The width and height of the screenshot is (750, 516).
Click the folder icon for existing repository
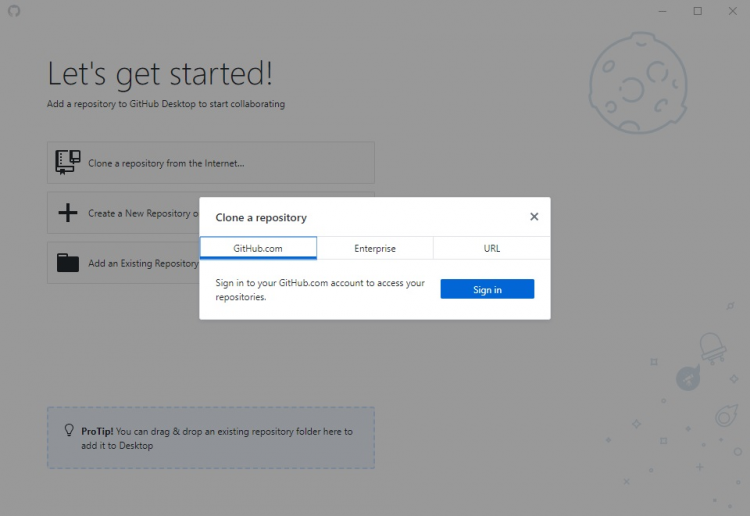click(x=68, y=263)
